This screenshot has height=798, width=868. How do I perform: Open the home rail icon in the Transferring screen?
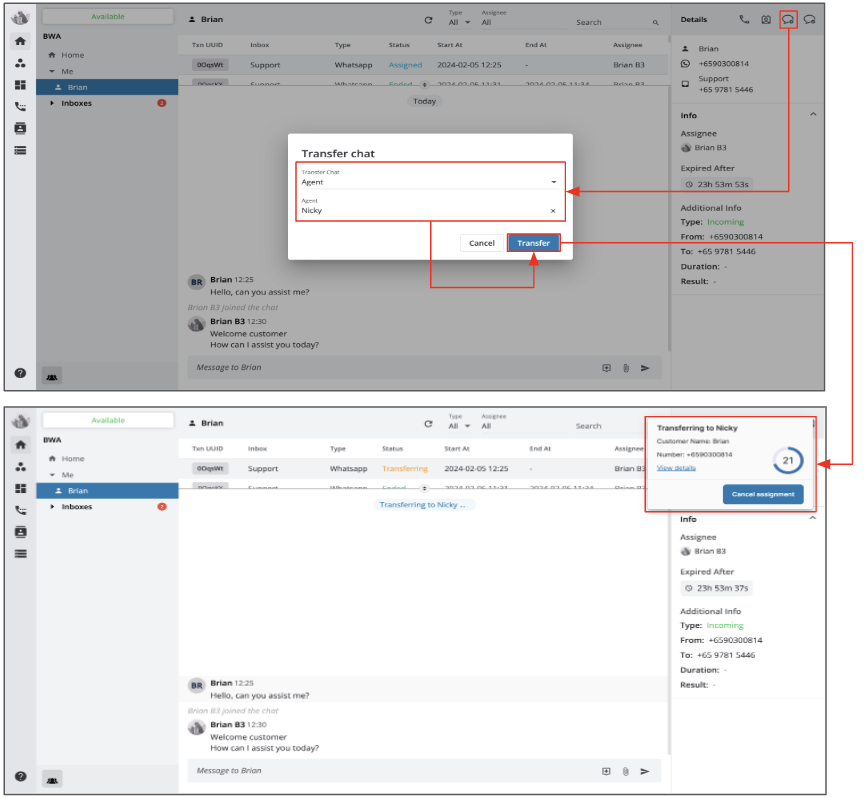click(20, 444)
